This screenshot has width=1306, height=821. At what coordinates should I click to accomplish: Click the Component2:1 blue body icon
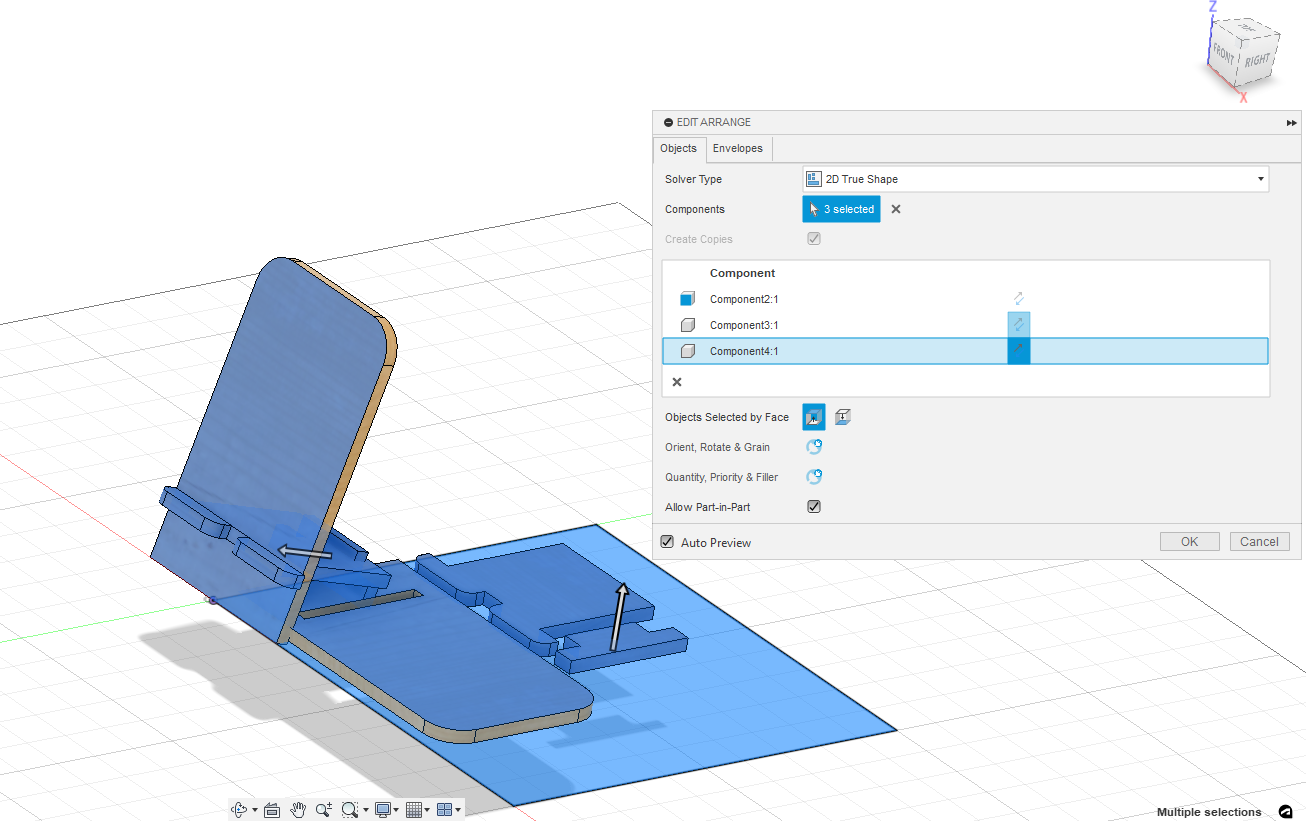687,299
